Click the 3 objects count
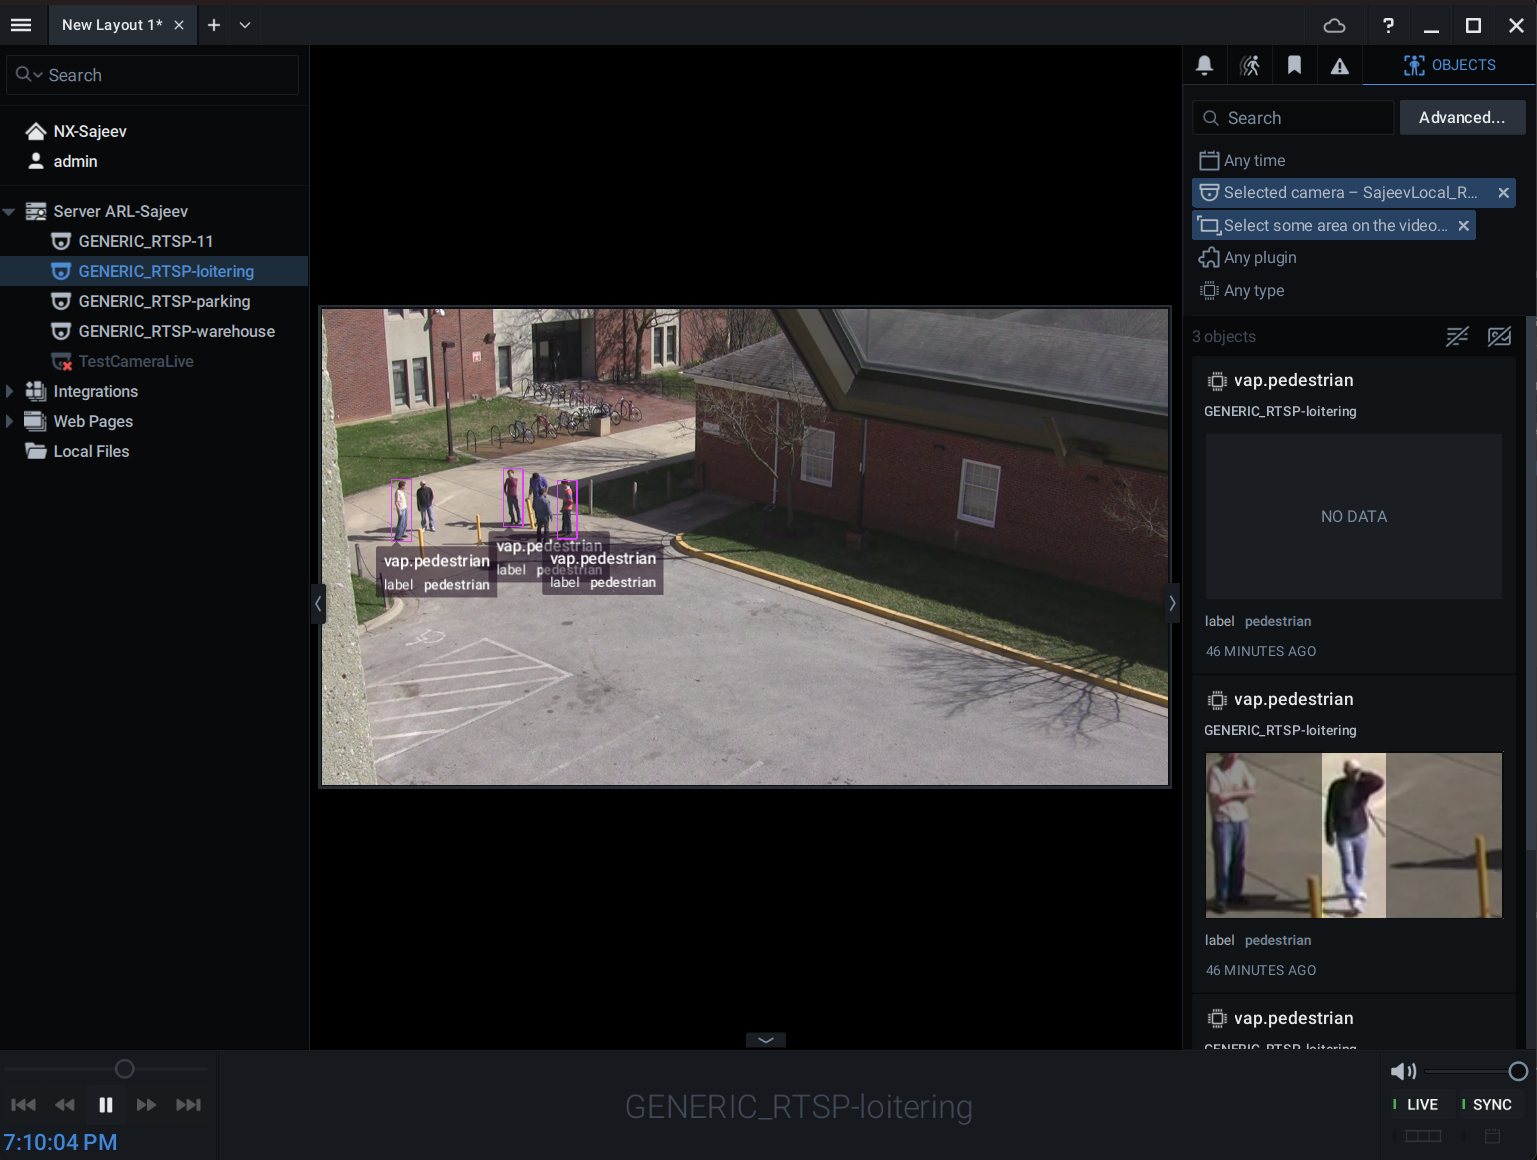Viewport: 1537px width, 1160px height. [x=1223, y=337]
